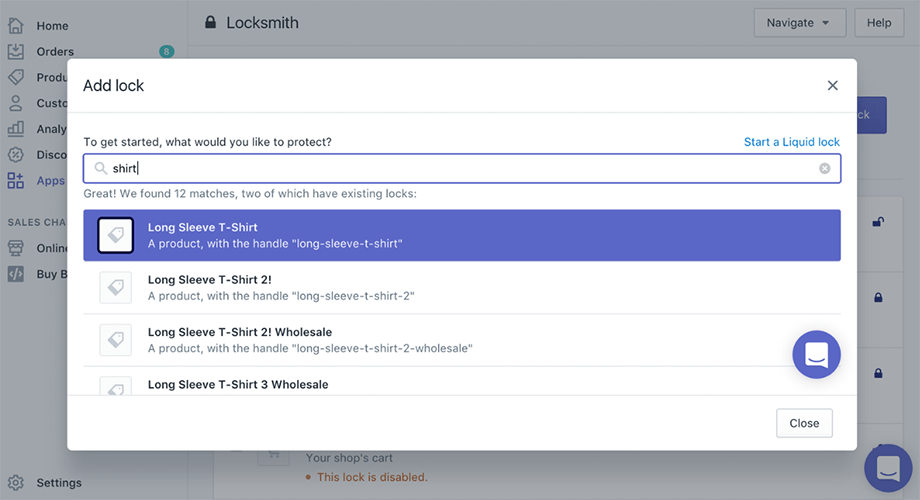Open the chat bubble inside the dialog
Viewport: 920px width, 500px height.
(x=816, y=354)
